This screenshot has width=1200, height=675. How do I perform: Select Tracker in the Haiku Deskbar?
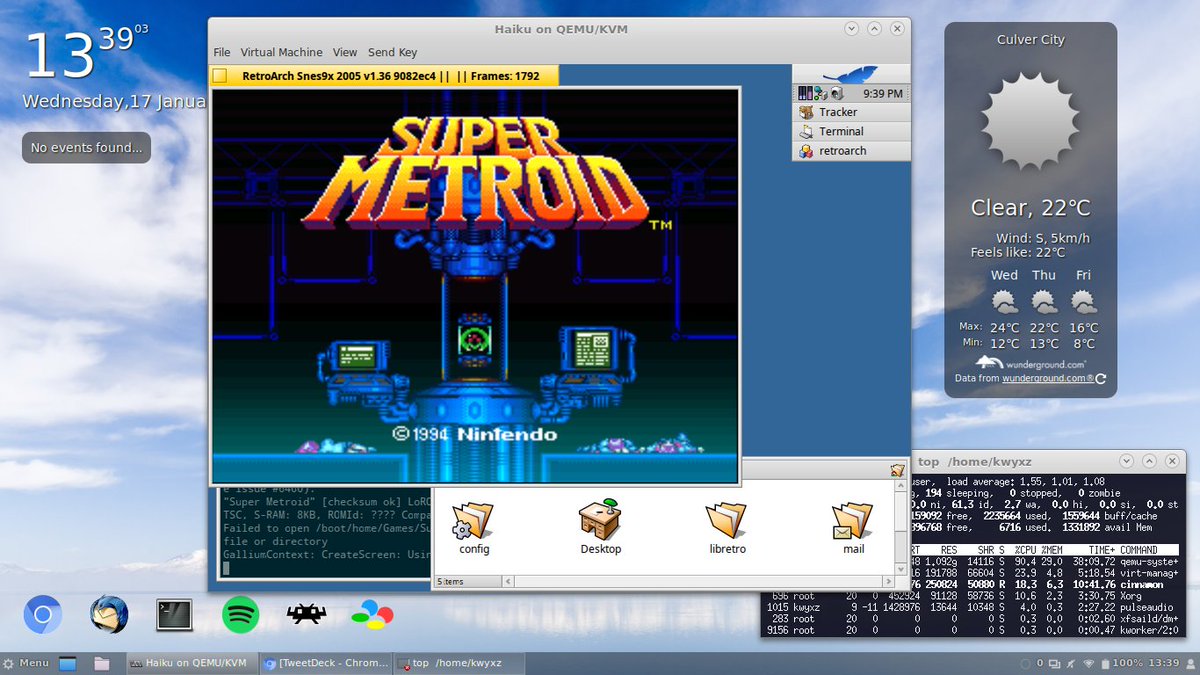point(852,112)
